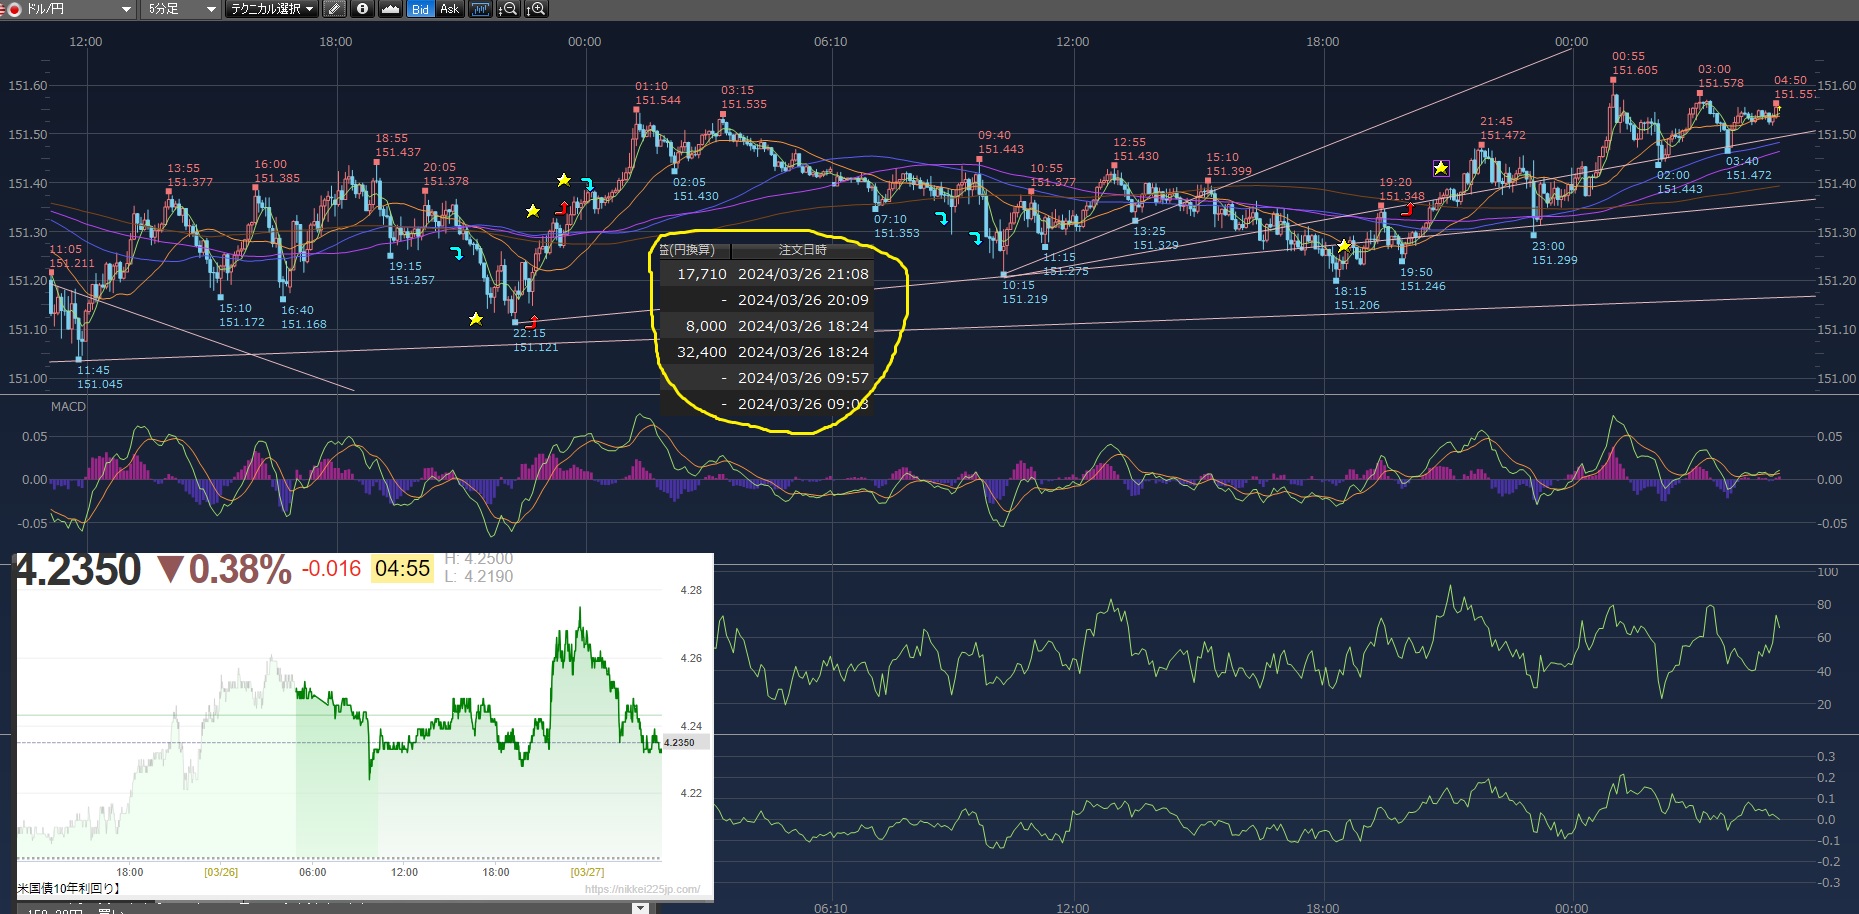Click the info icon in toolbar
The height and width of the screenshot is (914, 1859).
363,9
